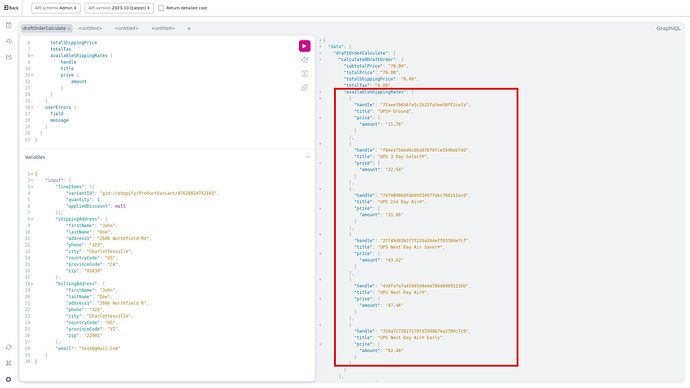Switch to the first untitled tab

tap(90, 28)
